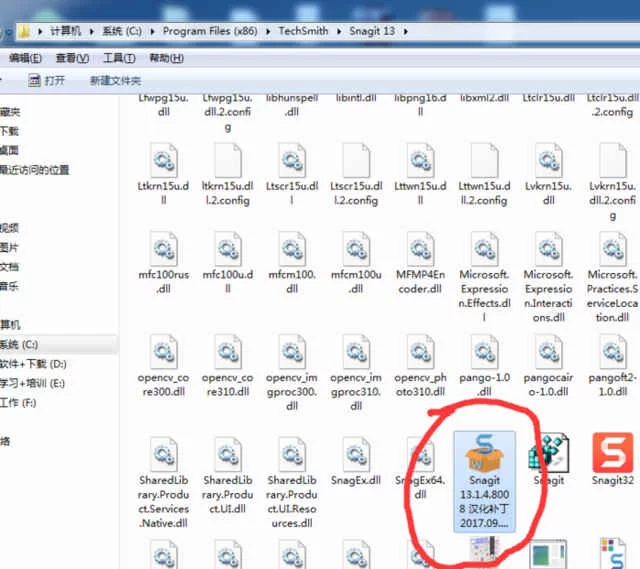Select the mfcm100.dll file
Image resolution: width=640 pixels, height=569 pixels.
click(x=292, y=263)
